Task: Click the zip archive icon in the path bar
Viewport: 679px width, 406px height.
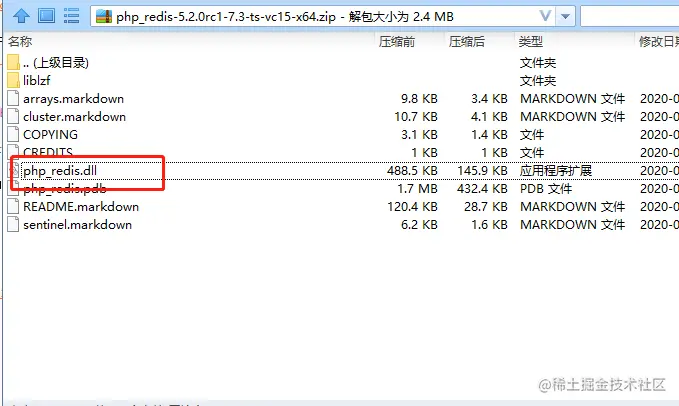Action: (x=104, y=17)
